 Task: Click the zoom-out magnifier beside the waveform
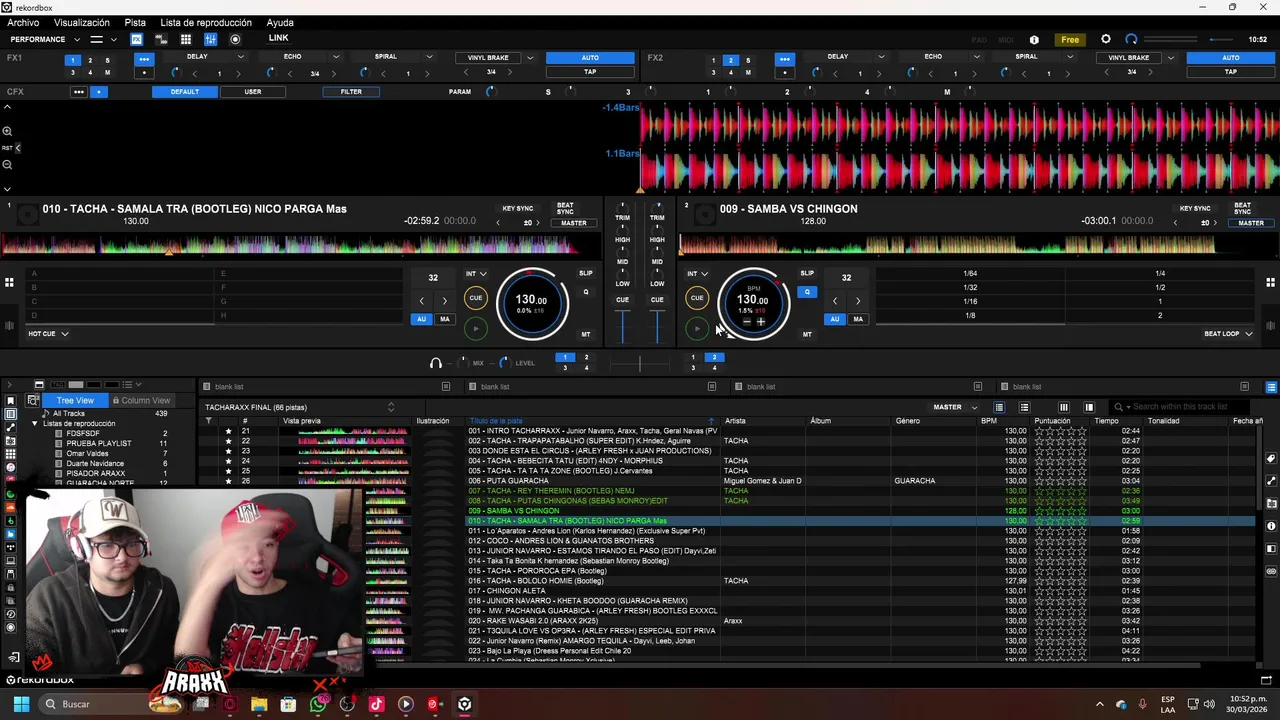tap(7, 164)
